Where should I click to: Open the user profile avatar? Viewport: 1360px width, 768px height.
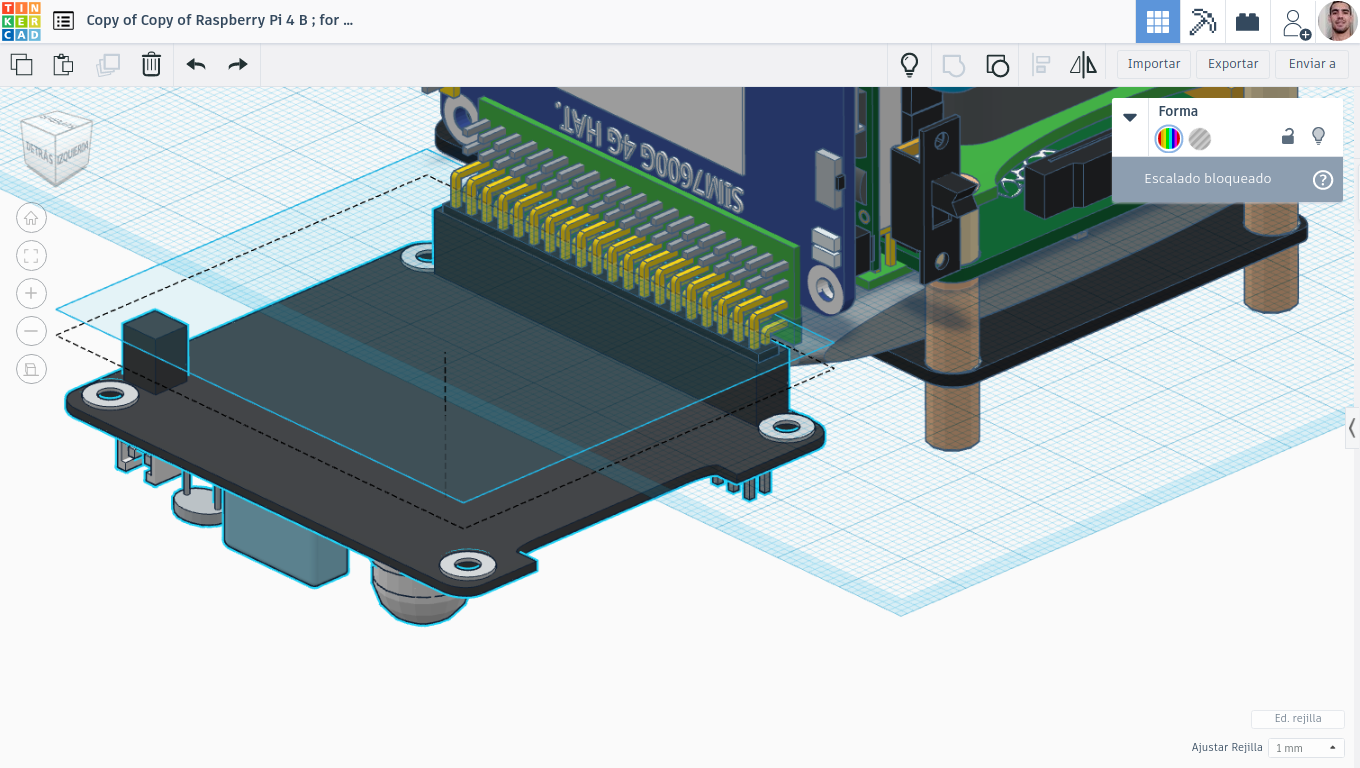1337,21
